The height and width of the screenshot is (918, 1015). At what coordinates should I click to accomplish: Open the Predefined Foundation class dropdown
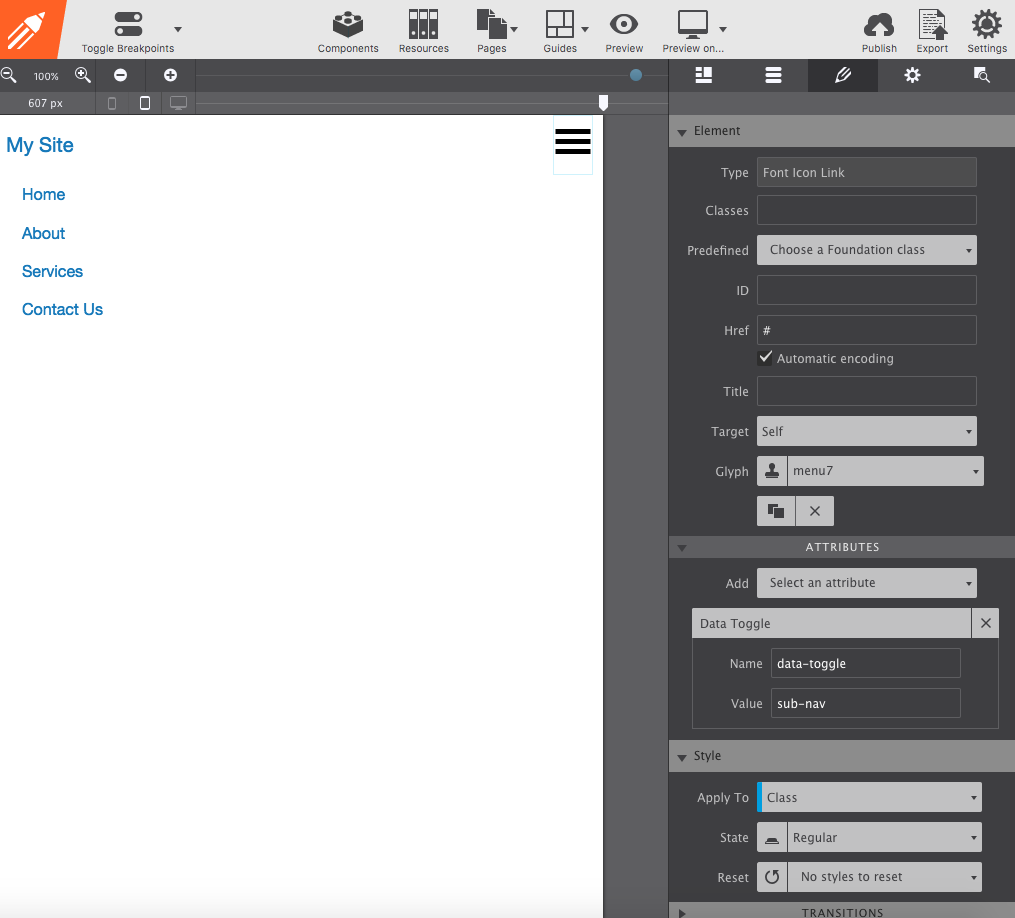coord(866,250)
